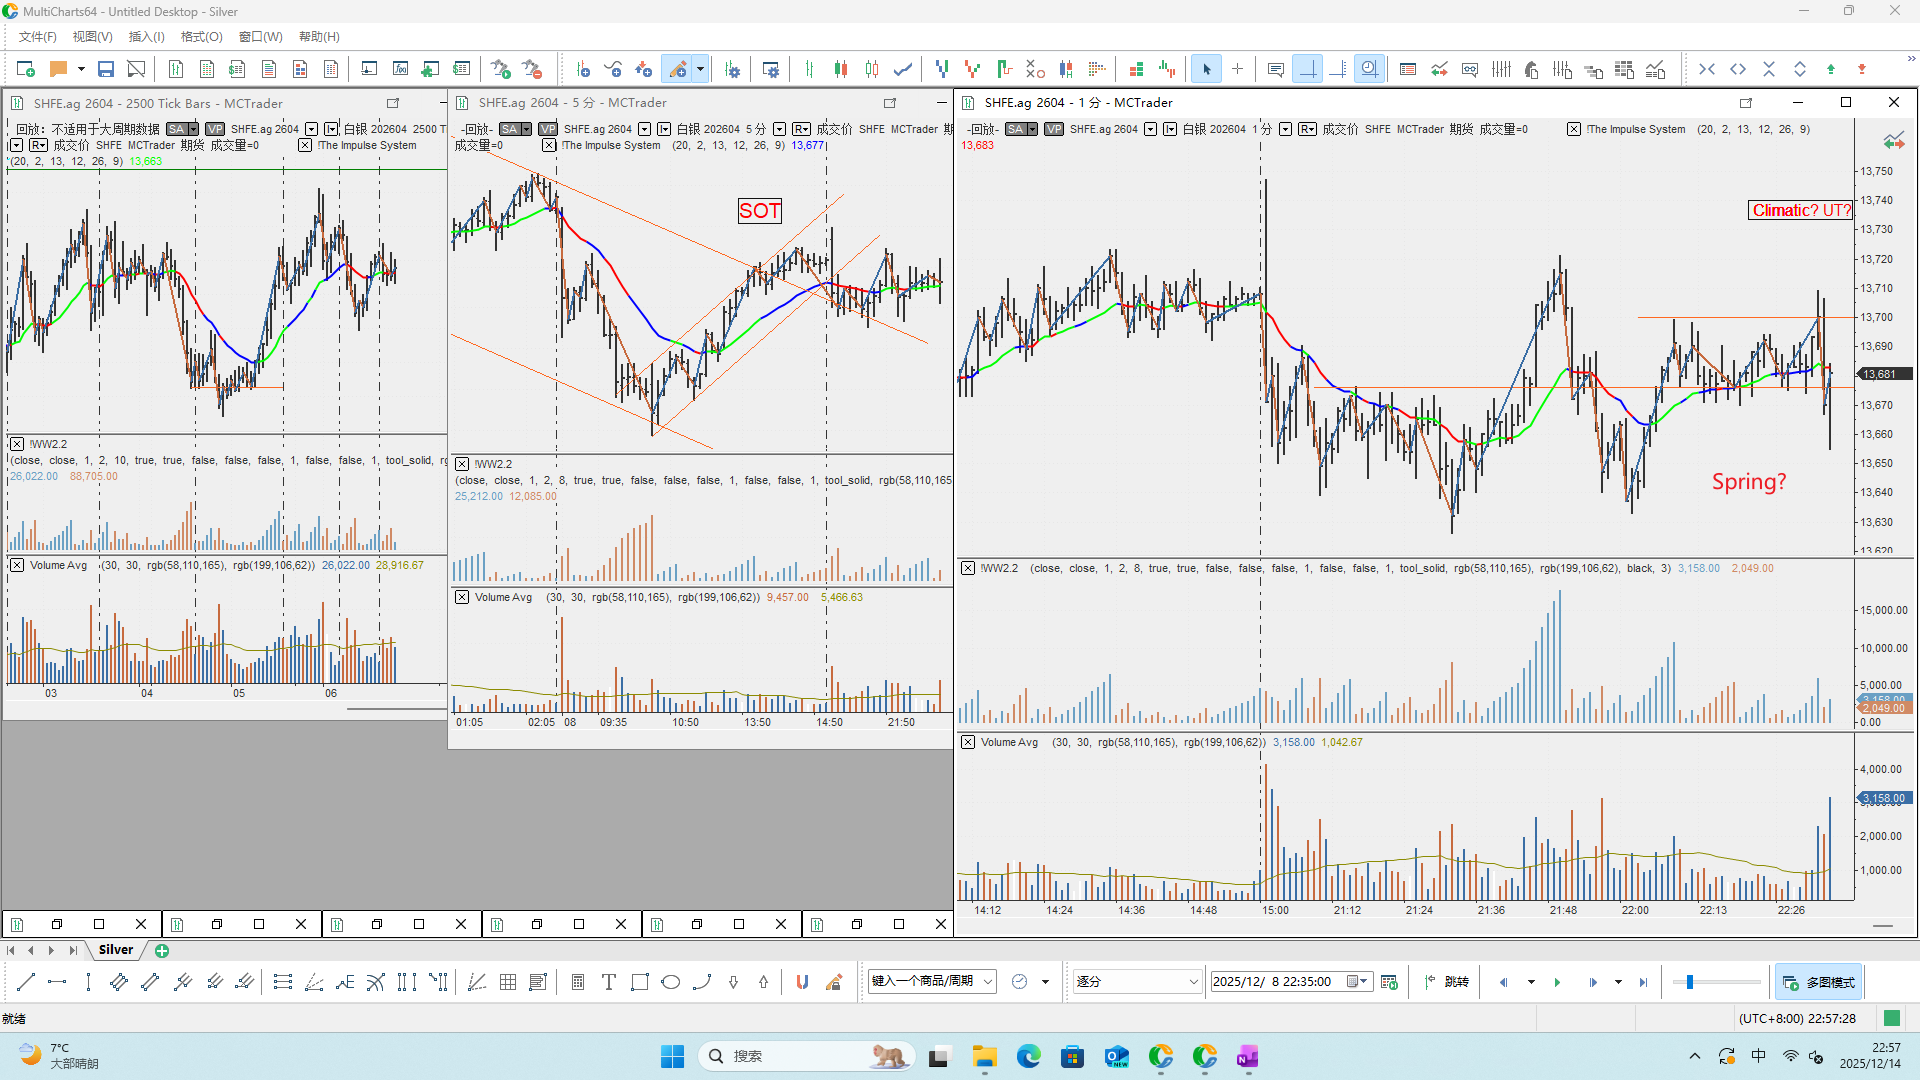
Task: Click the playback speed slider
Action: [x=1716, y=982]
